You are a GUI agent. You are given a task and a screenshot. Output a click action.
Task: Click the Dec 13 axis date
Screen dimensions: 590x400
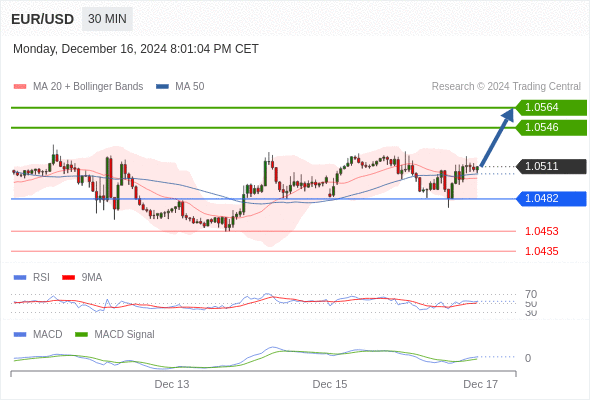(172, 384)
